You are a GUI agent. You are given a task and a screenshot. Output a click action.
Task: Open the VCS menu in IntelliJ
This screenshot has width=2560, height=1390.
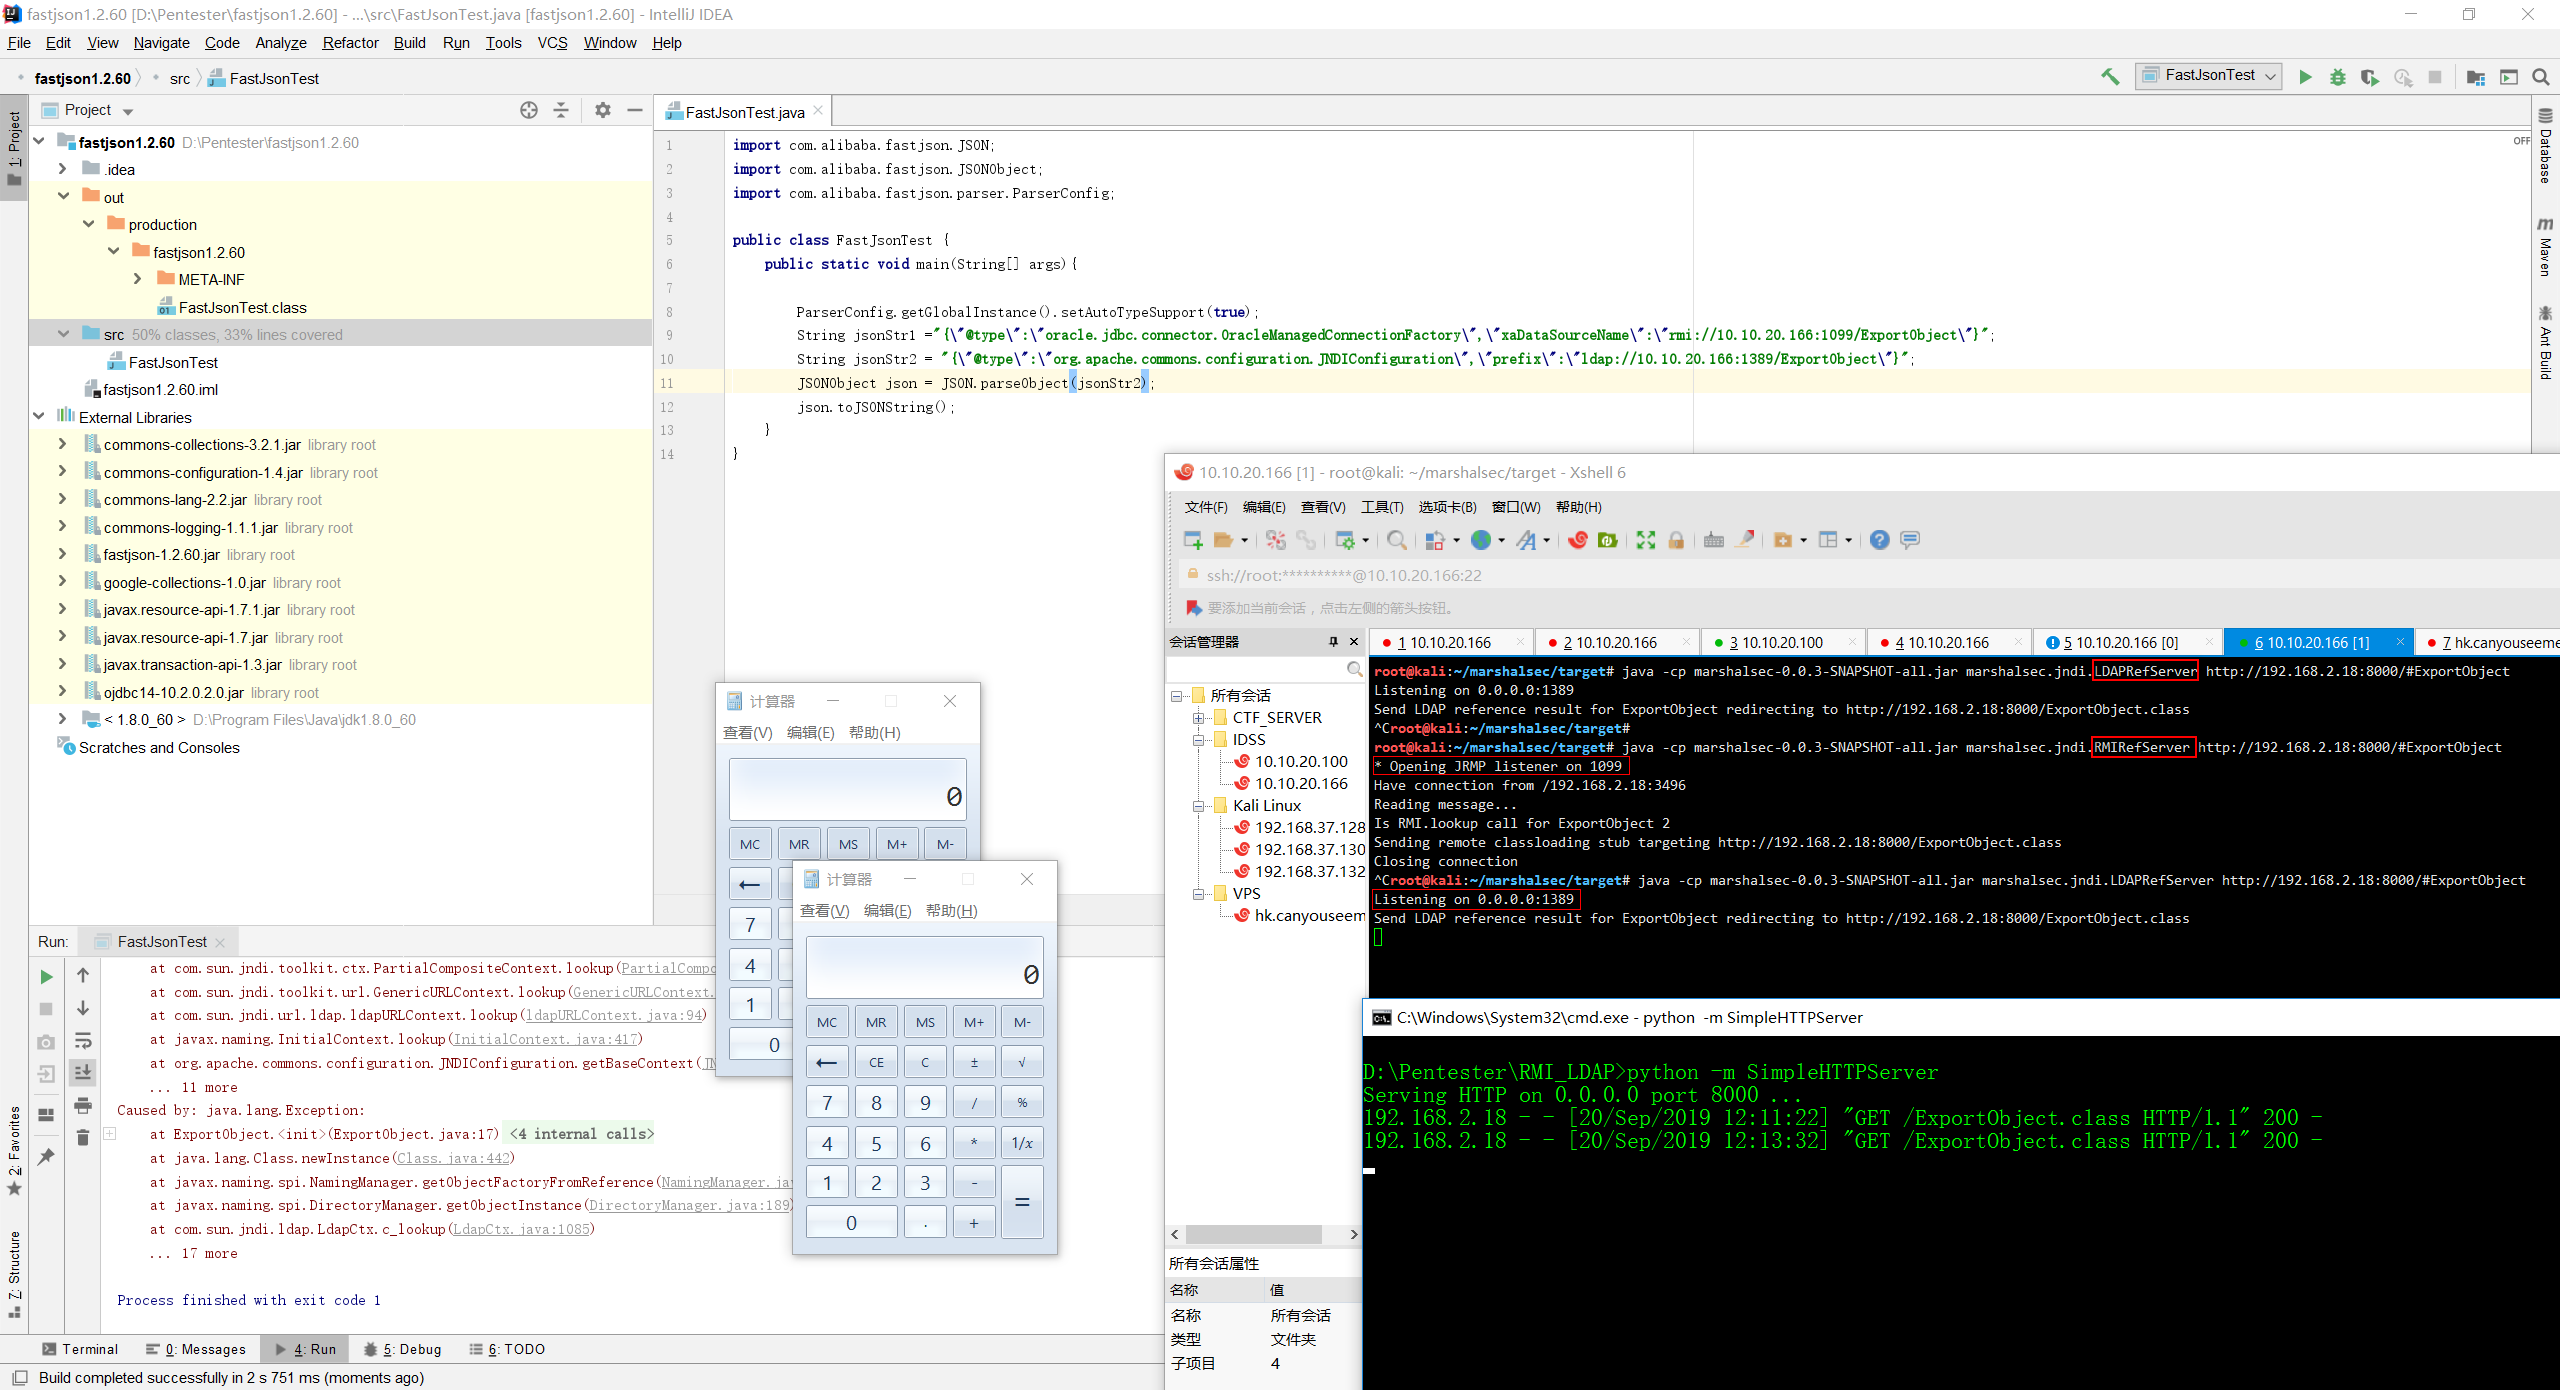pyautogui.click(x=552, y=43)
